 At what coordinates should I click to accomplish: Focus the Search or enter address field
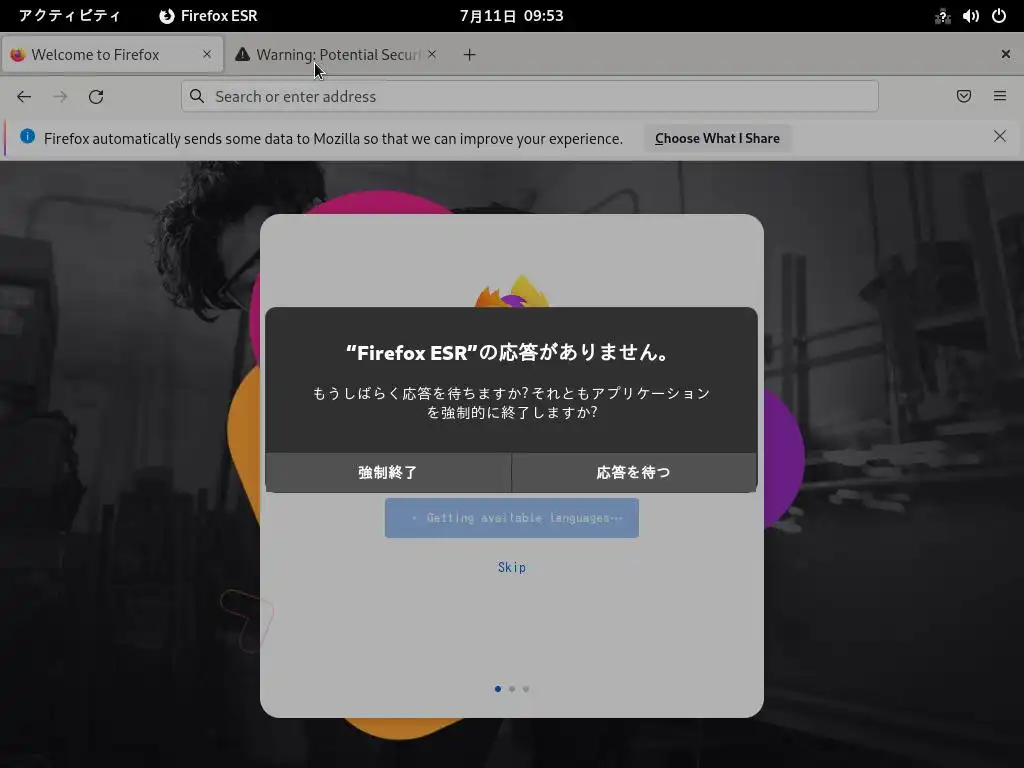click(530, 97)
